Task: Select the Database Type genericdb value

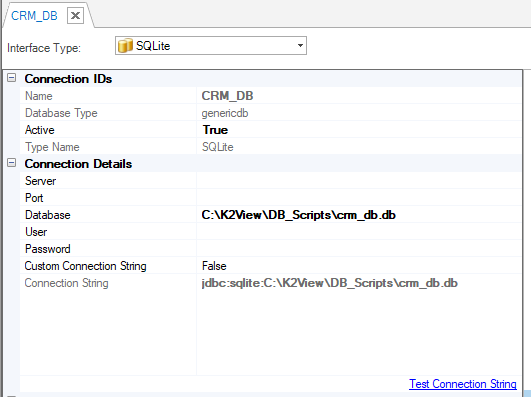Action: [225, 113]
